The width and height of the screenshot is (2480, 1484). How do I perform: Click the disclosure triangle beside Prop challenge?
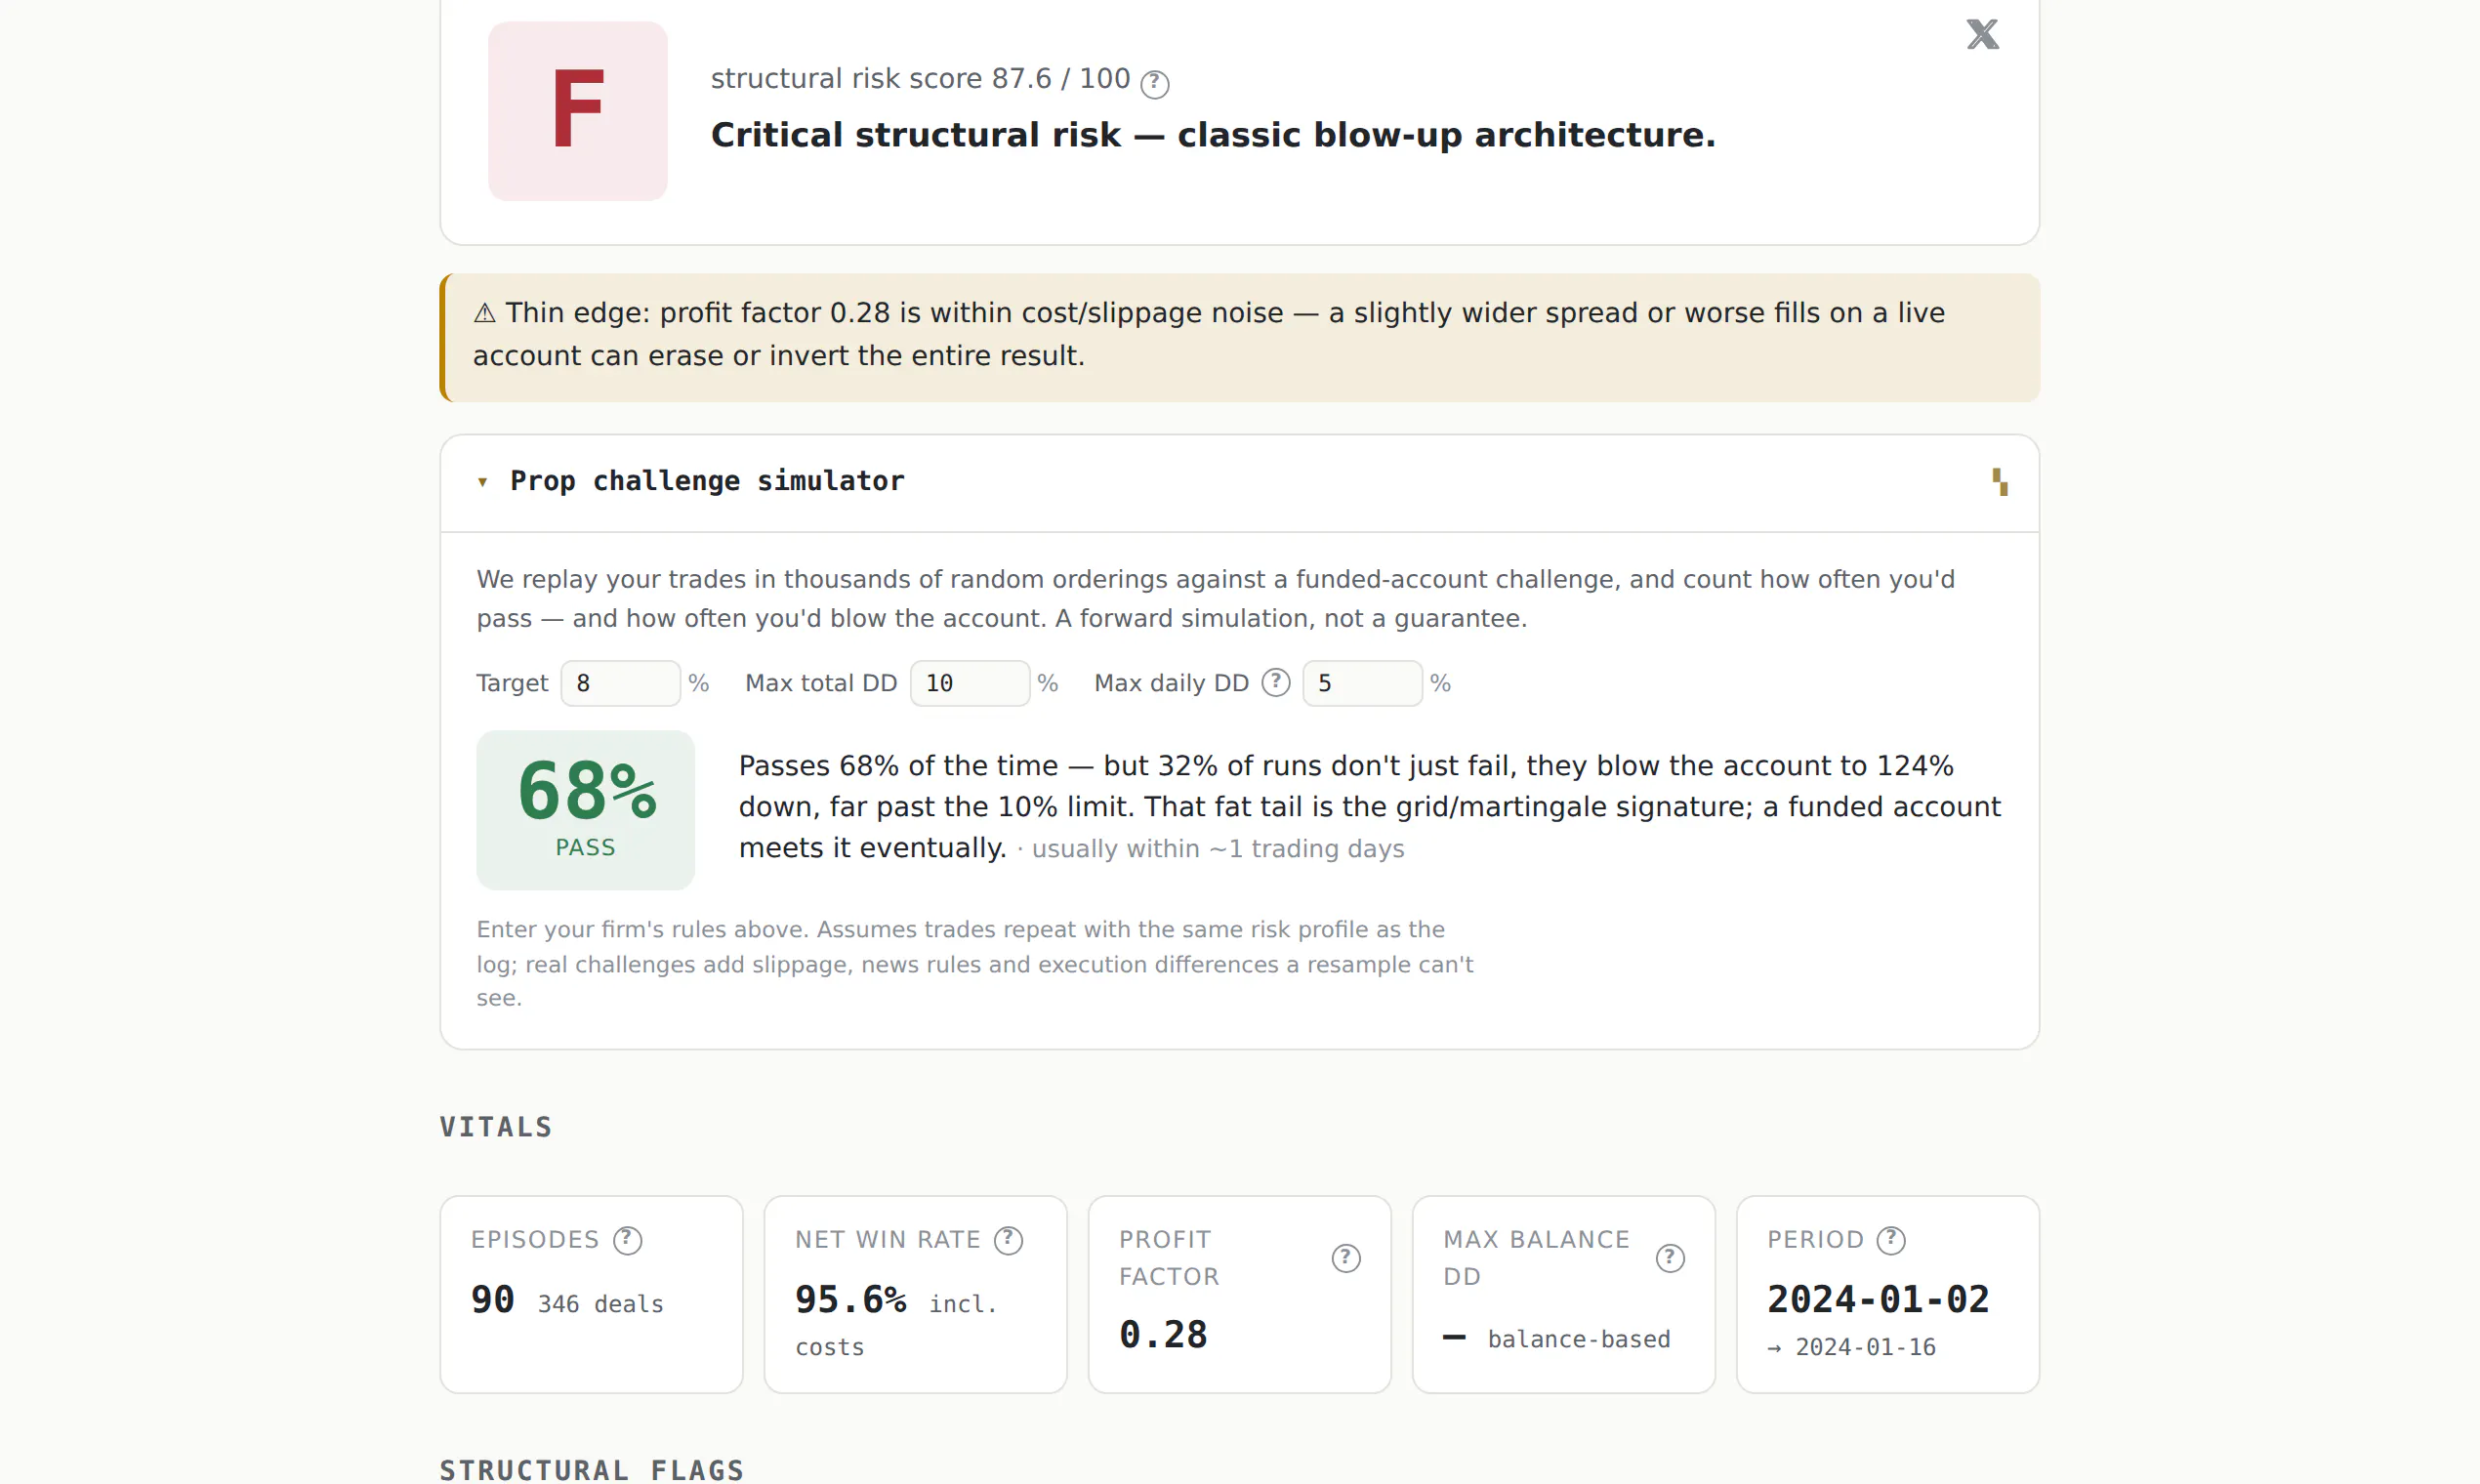[x=483, y=483]
